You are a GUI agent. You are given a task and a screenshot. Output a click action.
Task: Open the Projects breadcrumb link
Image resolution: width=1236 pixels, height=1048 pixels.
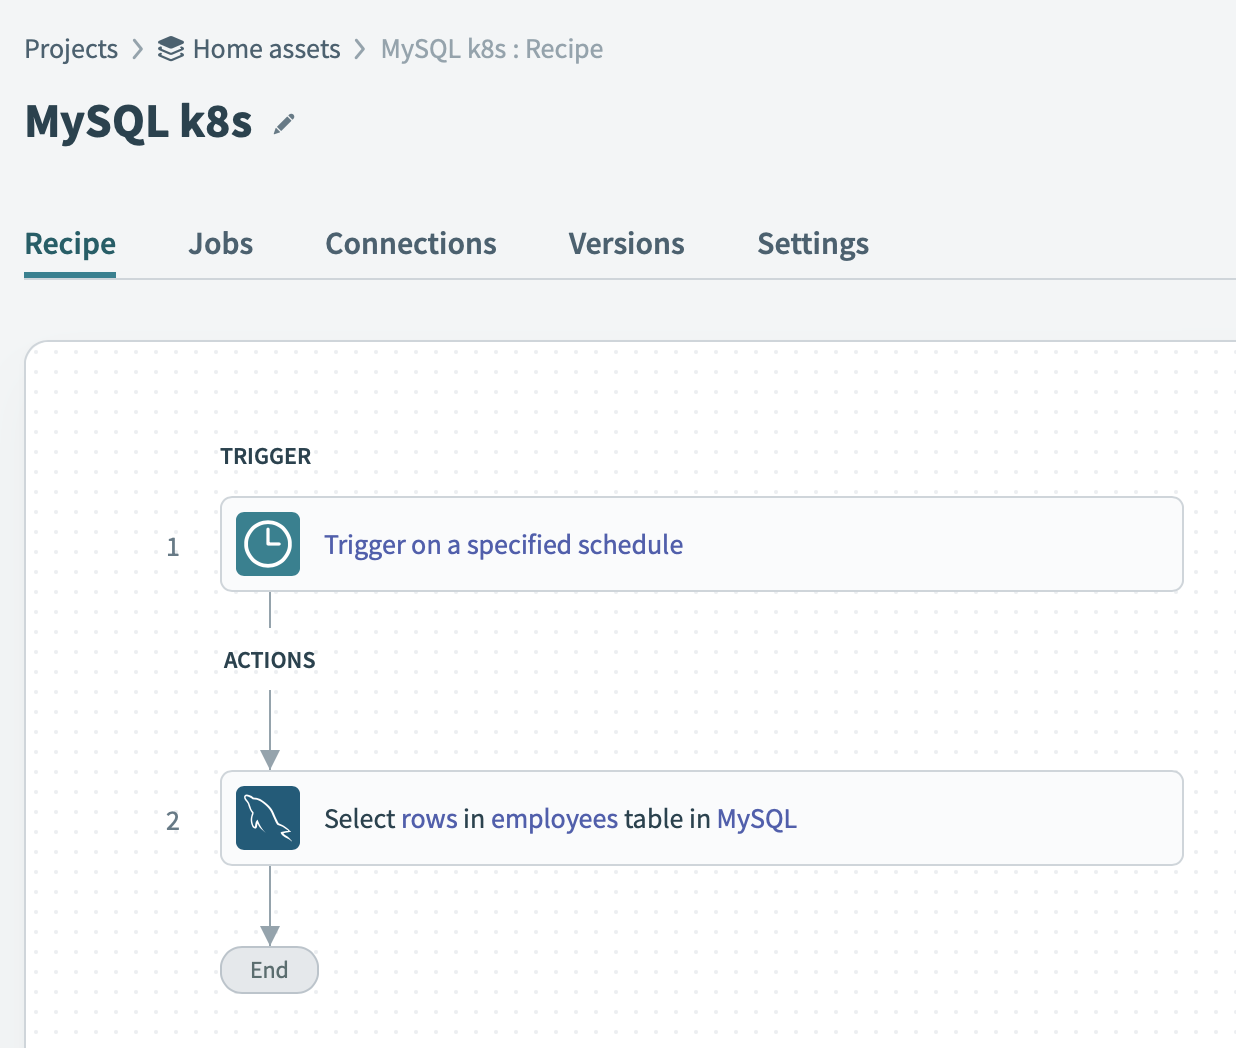71,49
